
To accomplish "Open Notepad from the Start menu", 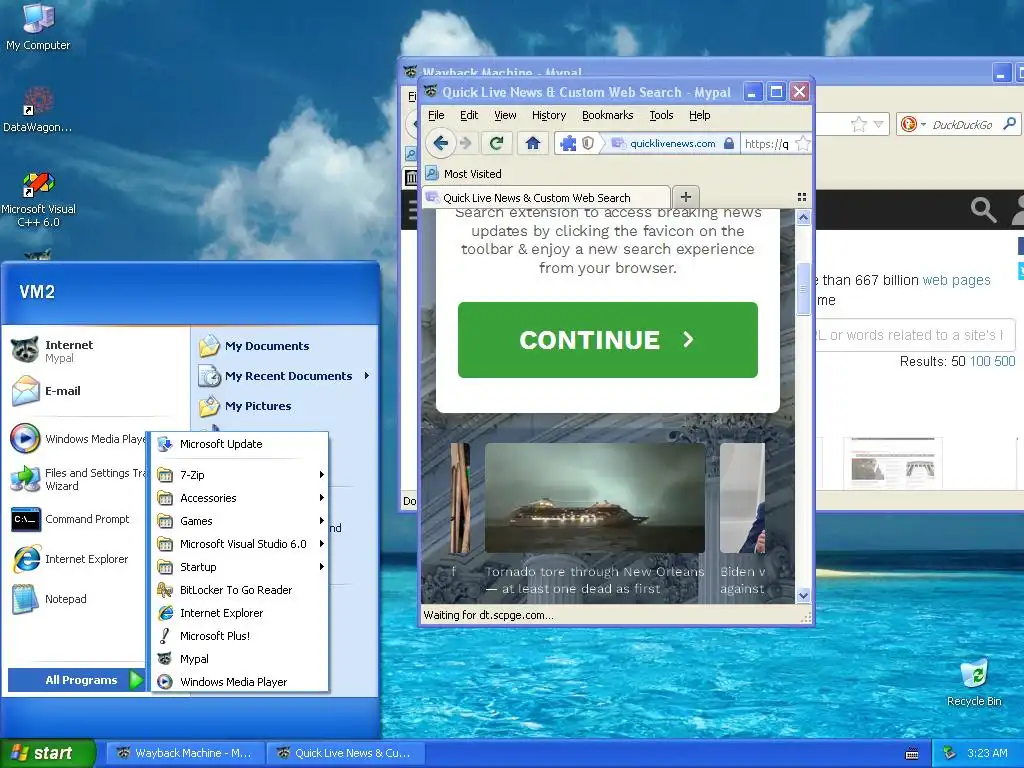I will click(x=50, y=599).
